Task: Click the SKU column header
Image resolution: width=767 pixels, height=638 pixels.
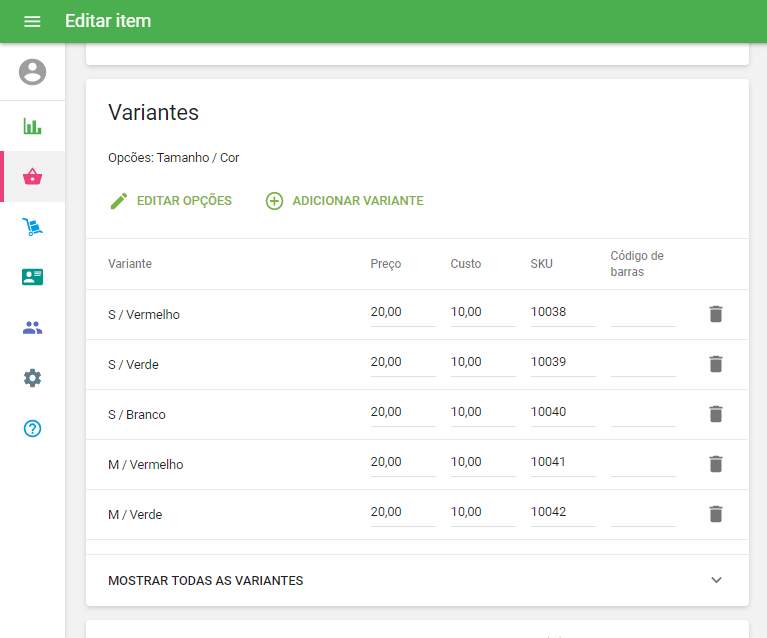Action: (541, 264)
